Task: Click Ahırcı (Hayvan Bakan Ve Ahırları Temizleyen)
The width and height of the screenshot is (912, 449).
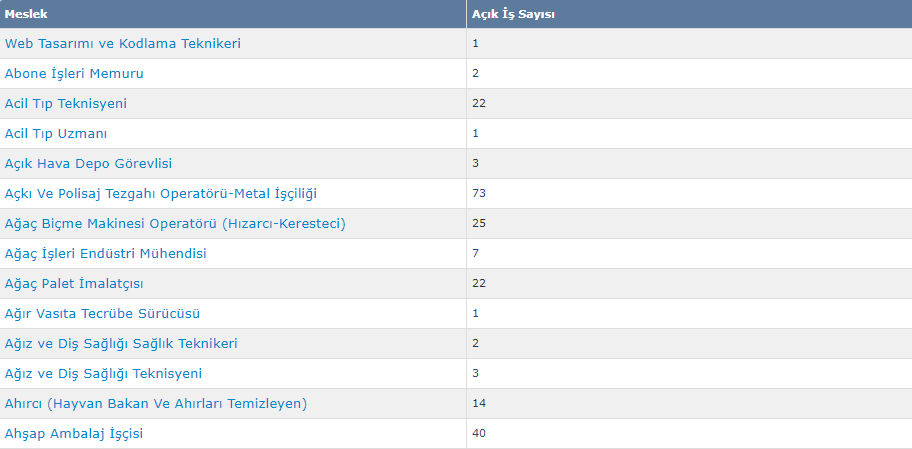Action: click(156, 404)
